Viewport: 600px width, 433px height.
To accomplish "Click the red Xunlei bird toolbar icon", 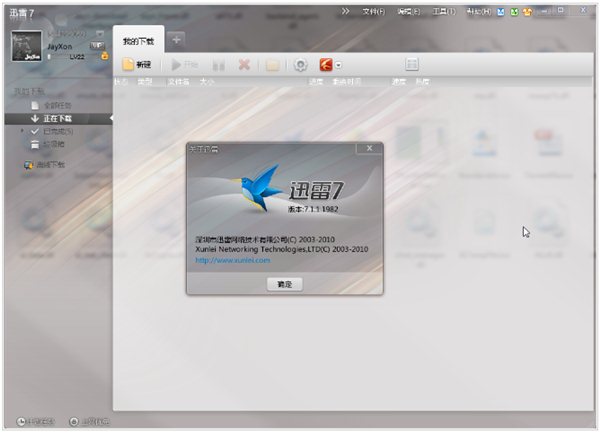I will point(326,64).
